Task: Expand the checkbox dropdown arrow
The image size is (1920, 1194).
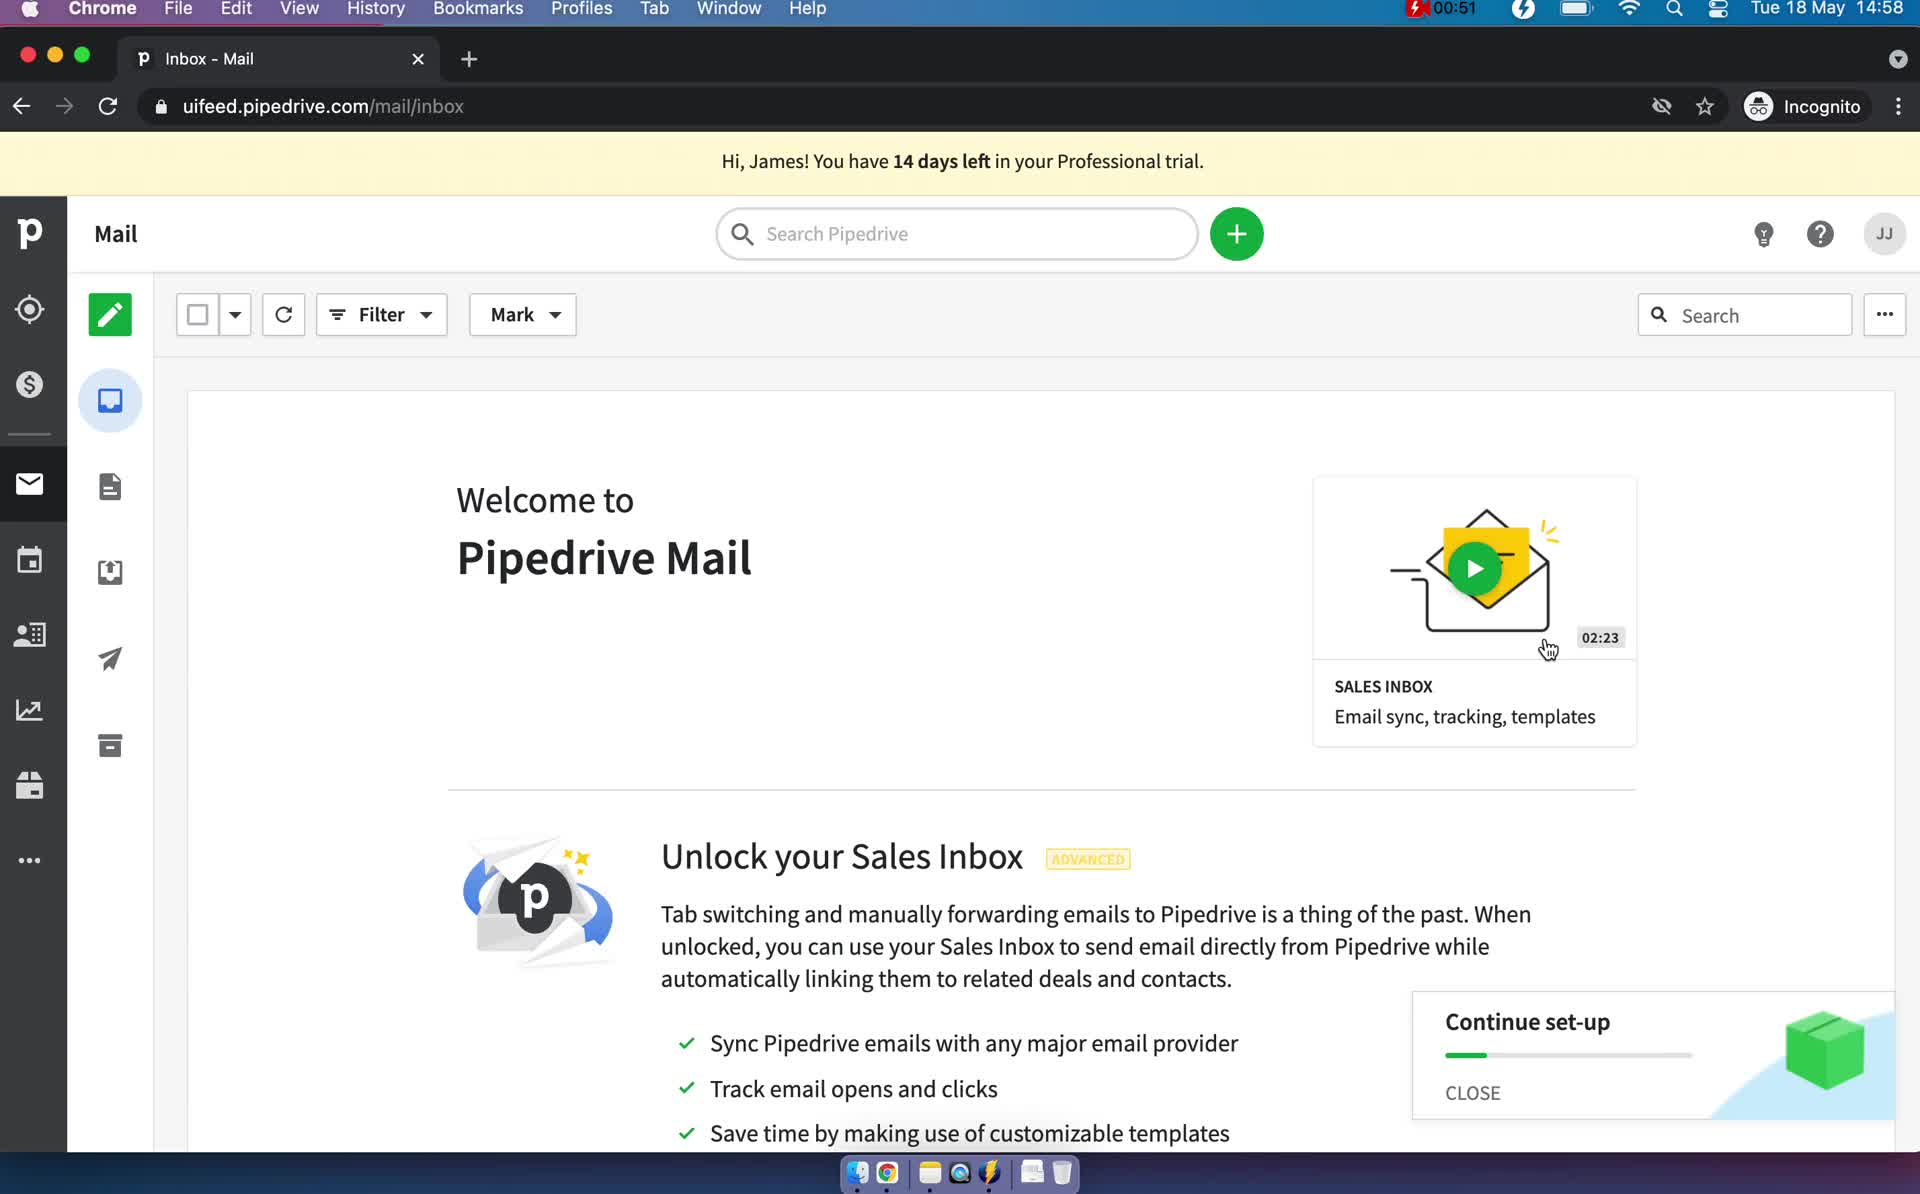Action: click(x=234, y=315)
